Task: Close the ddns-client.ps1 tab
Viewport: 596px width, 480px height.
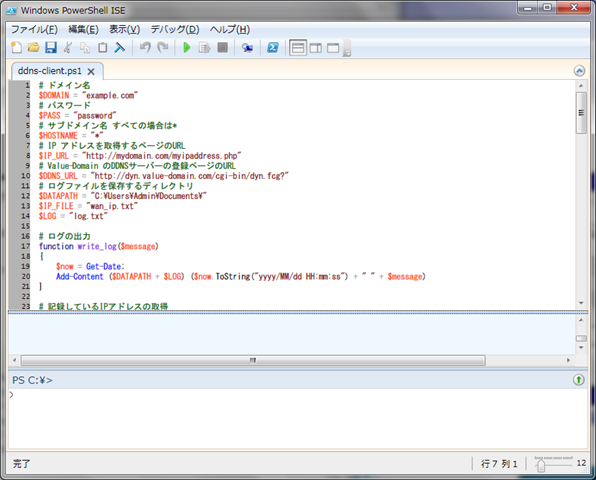Action: pyautogui.click(x=91, y=71)
